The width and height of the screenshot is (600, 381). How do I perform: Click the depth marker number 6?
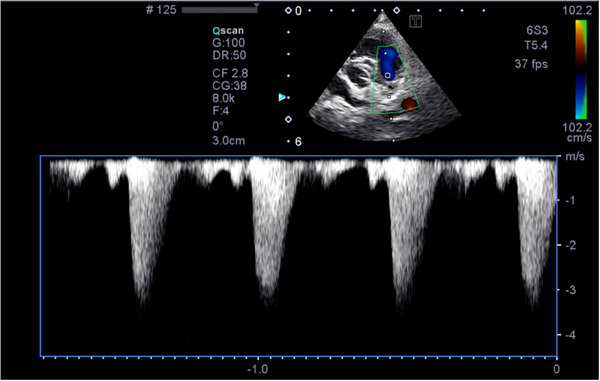pos(298,142)
